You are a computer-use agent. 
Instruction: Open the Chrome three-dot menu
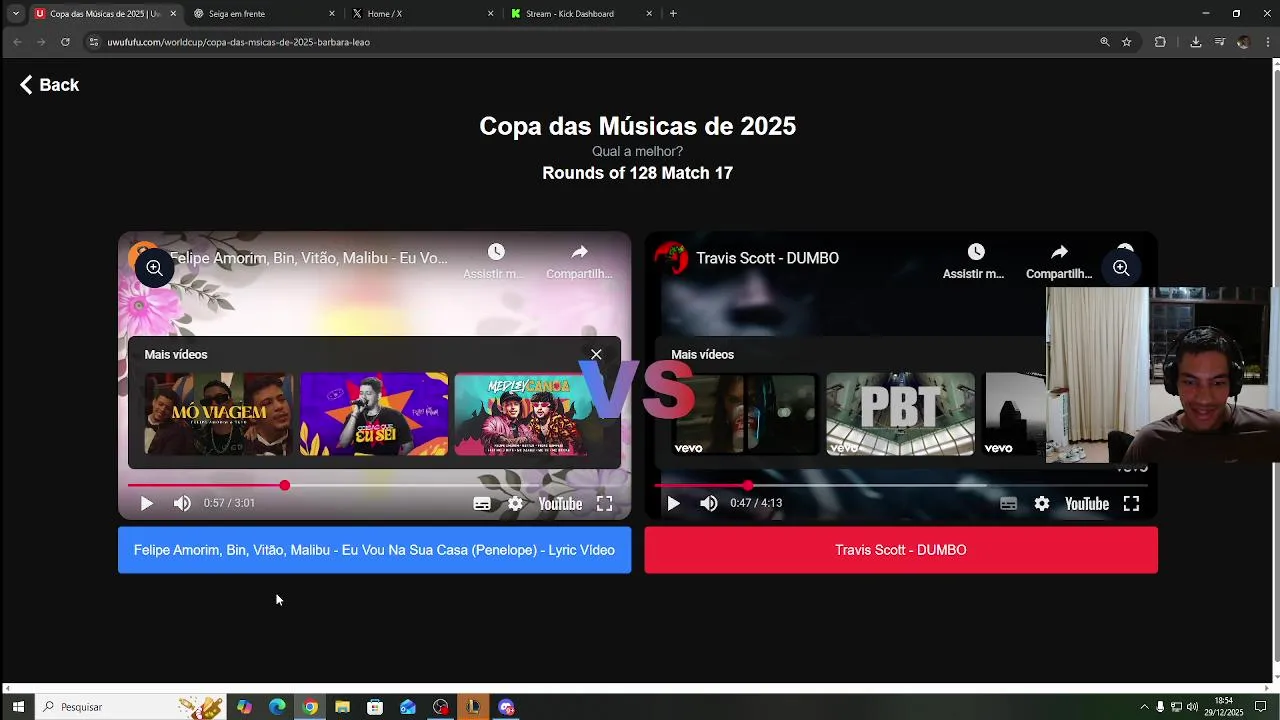click(1268, 42)
